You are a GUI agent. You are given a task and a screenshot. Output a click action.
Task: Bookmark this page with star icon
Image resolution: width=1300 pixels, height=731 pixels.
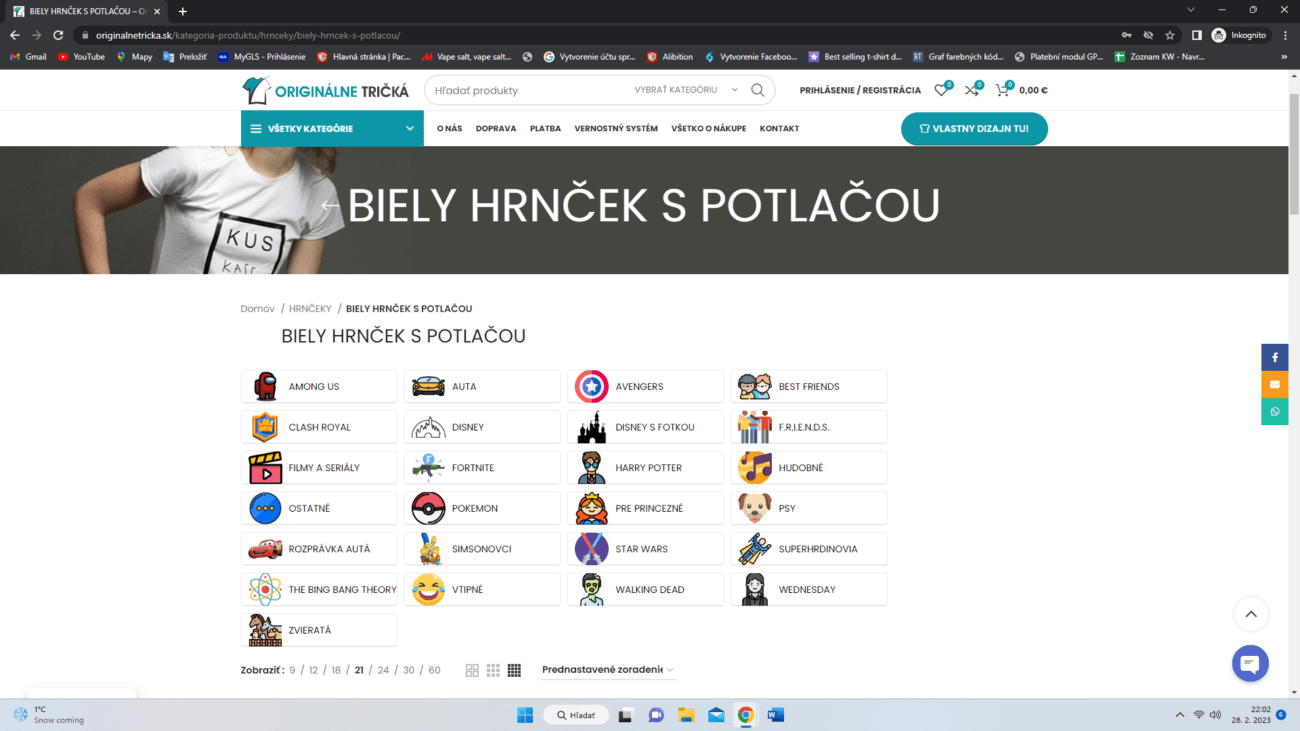click(x=1170, y=35)
